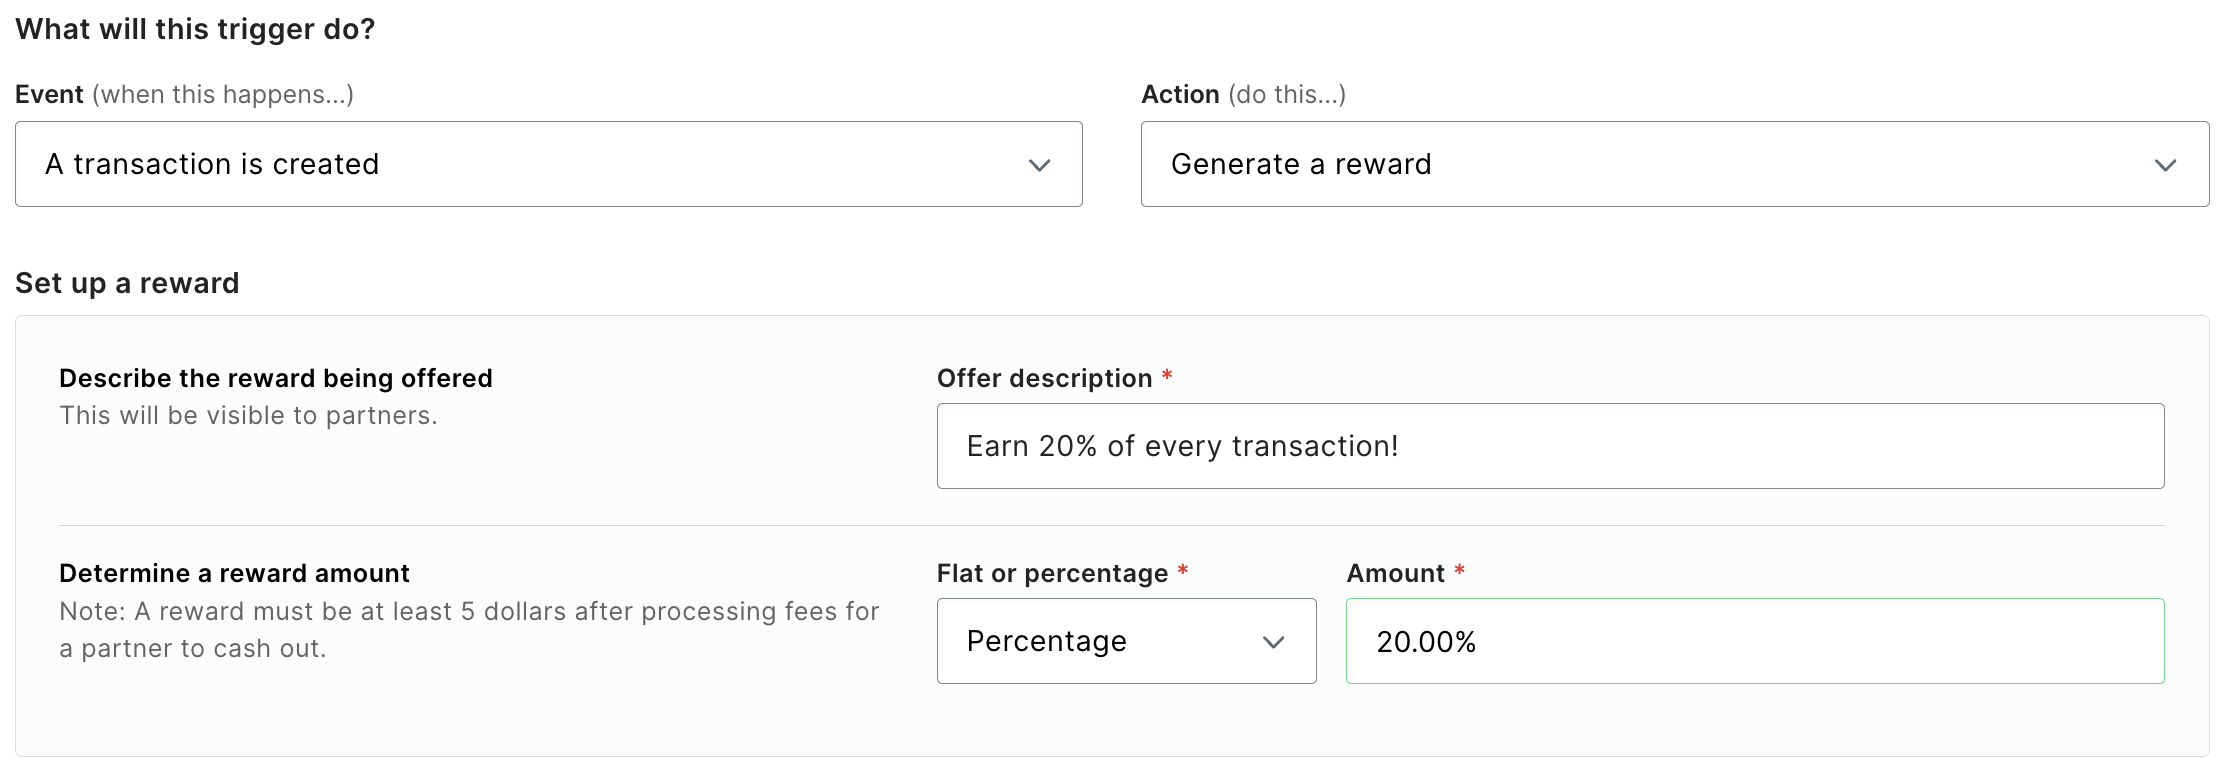Select the Amount field showing 20.00%
Viewport: 2226px width, 774px height.
pyautogui.click(x=1755, y=641)
